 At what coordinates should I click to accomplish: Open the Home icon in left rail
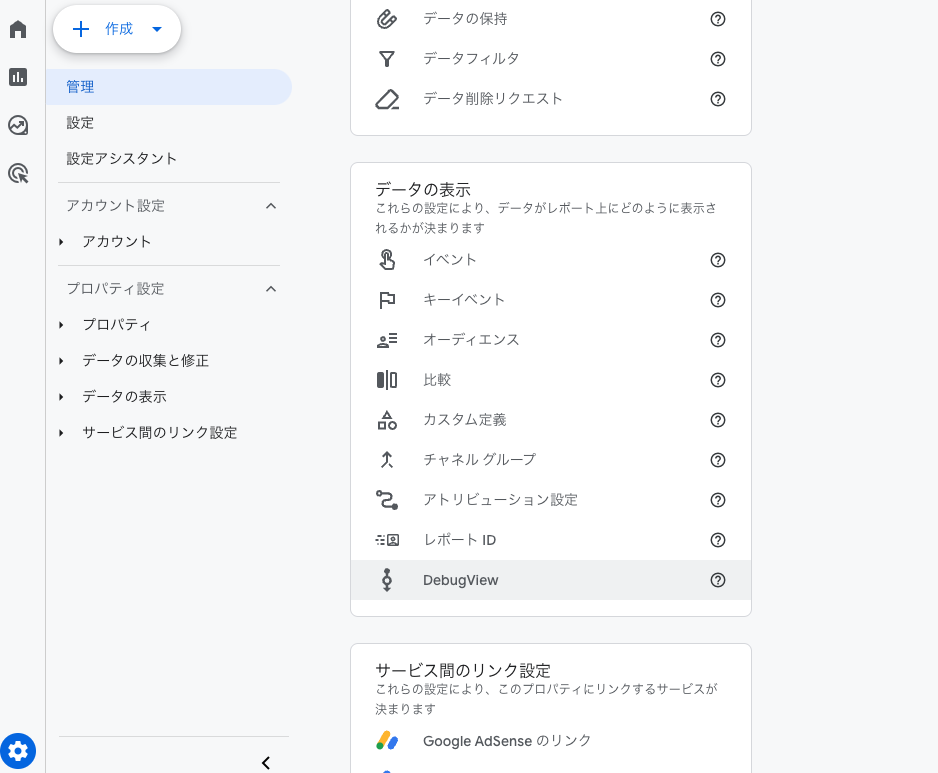18,29
